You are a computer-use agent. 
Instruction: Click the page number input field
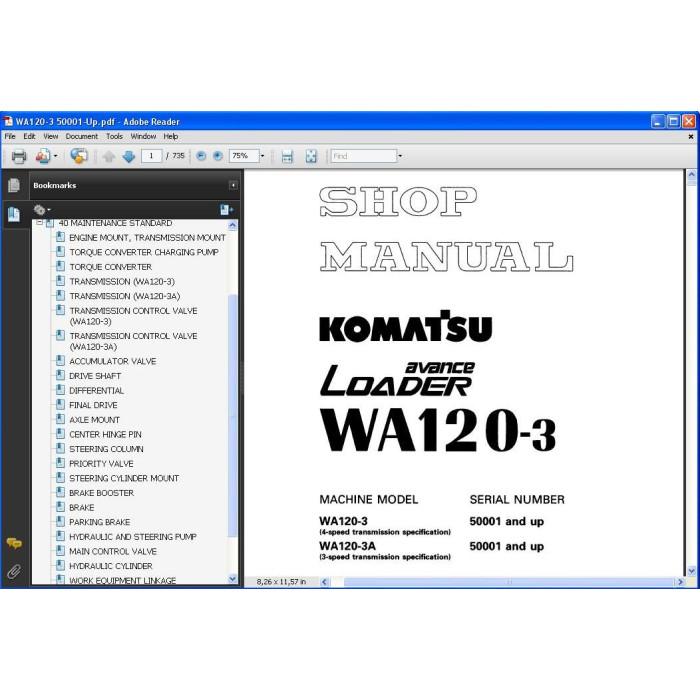(151, 156)
